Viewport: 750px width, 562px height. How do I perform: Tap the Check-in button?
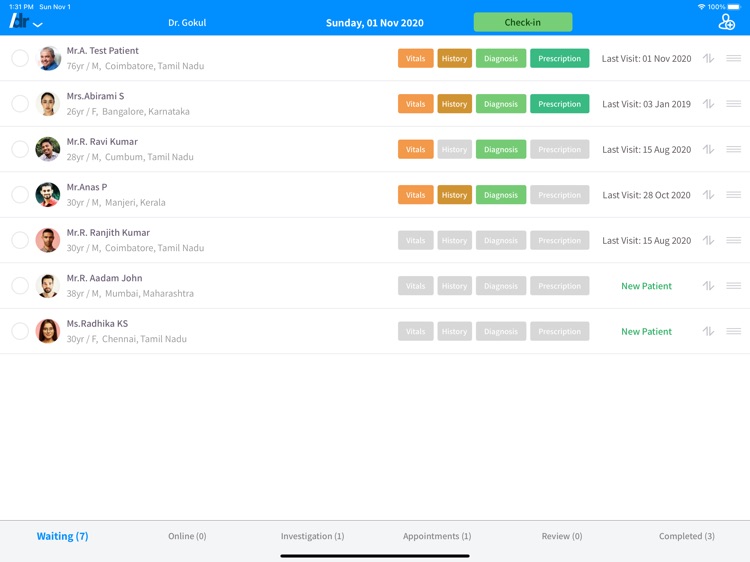[523, 22]
